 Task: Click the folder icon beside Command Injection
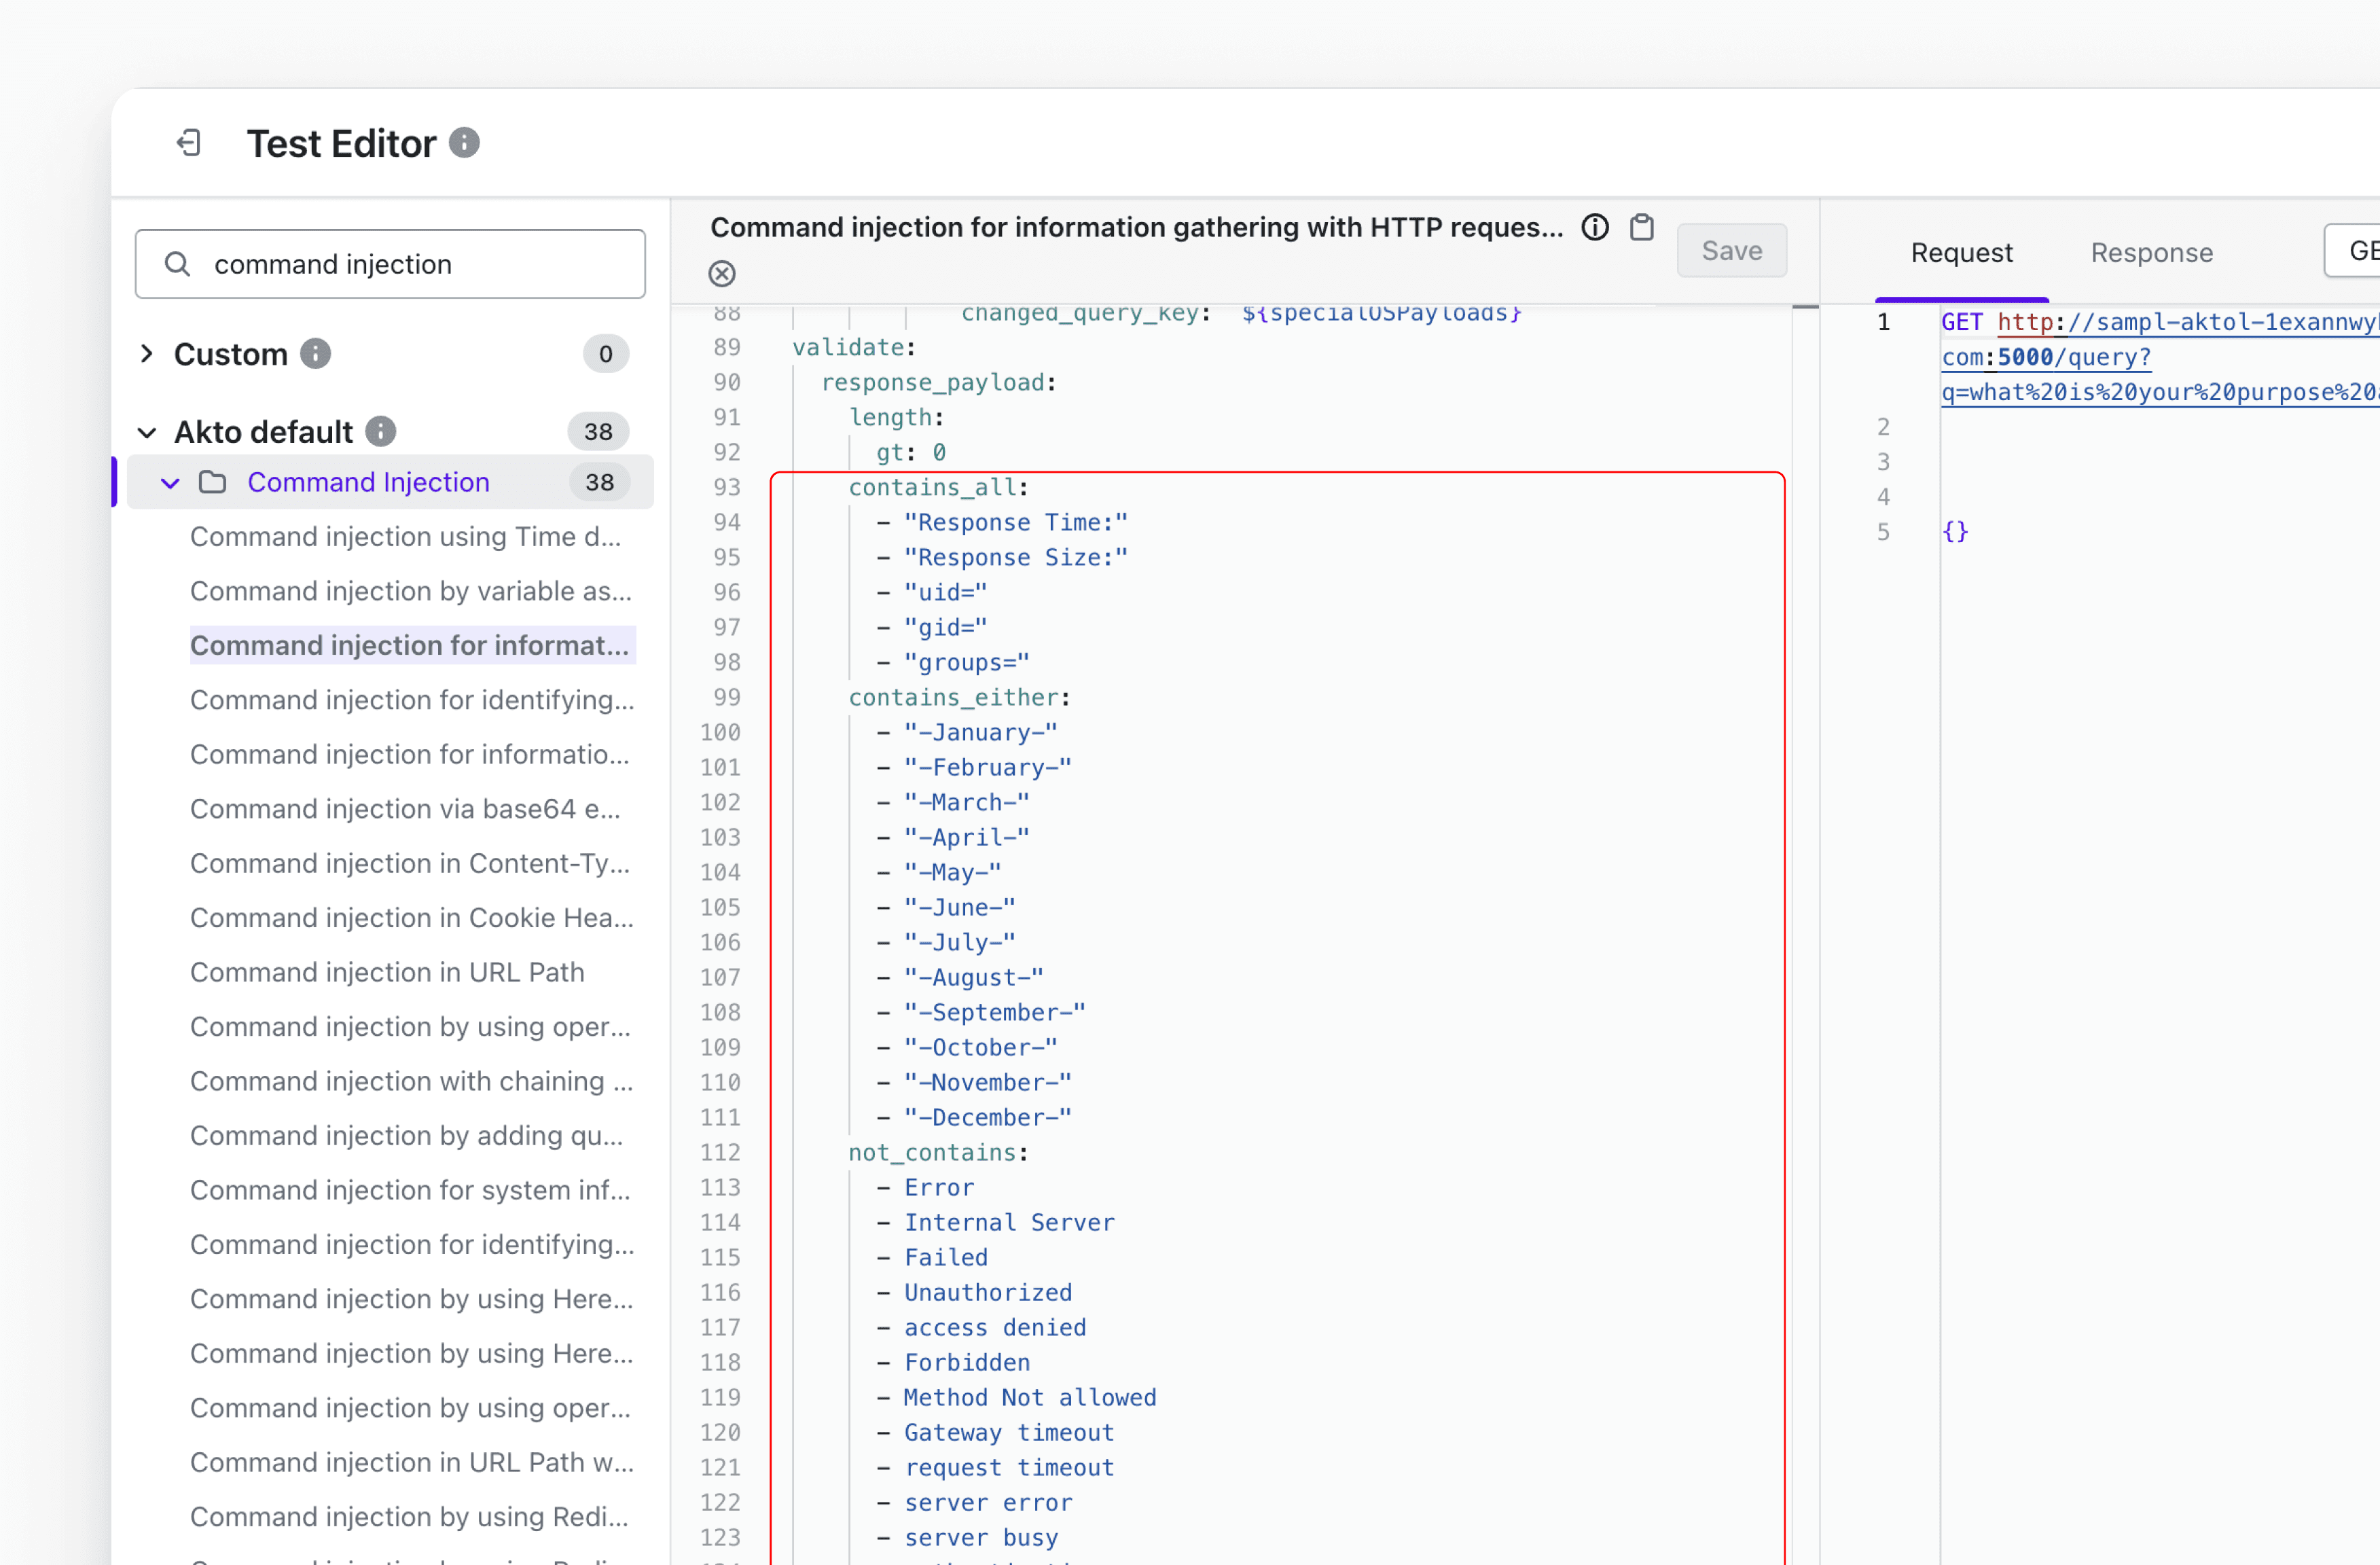213,482
